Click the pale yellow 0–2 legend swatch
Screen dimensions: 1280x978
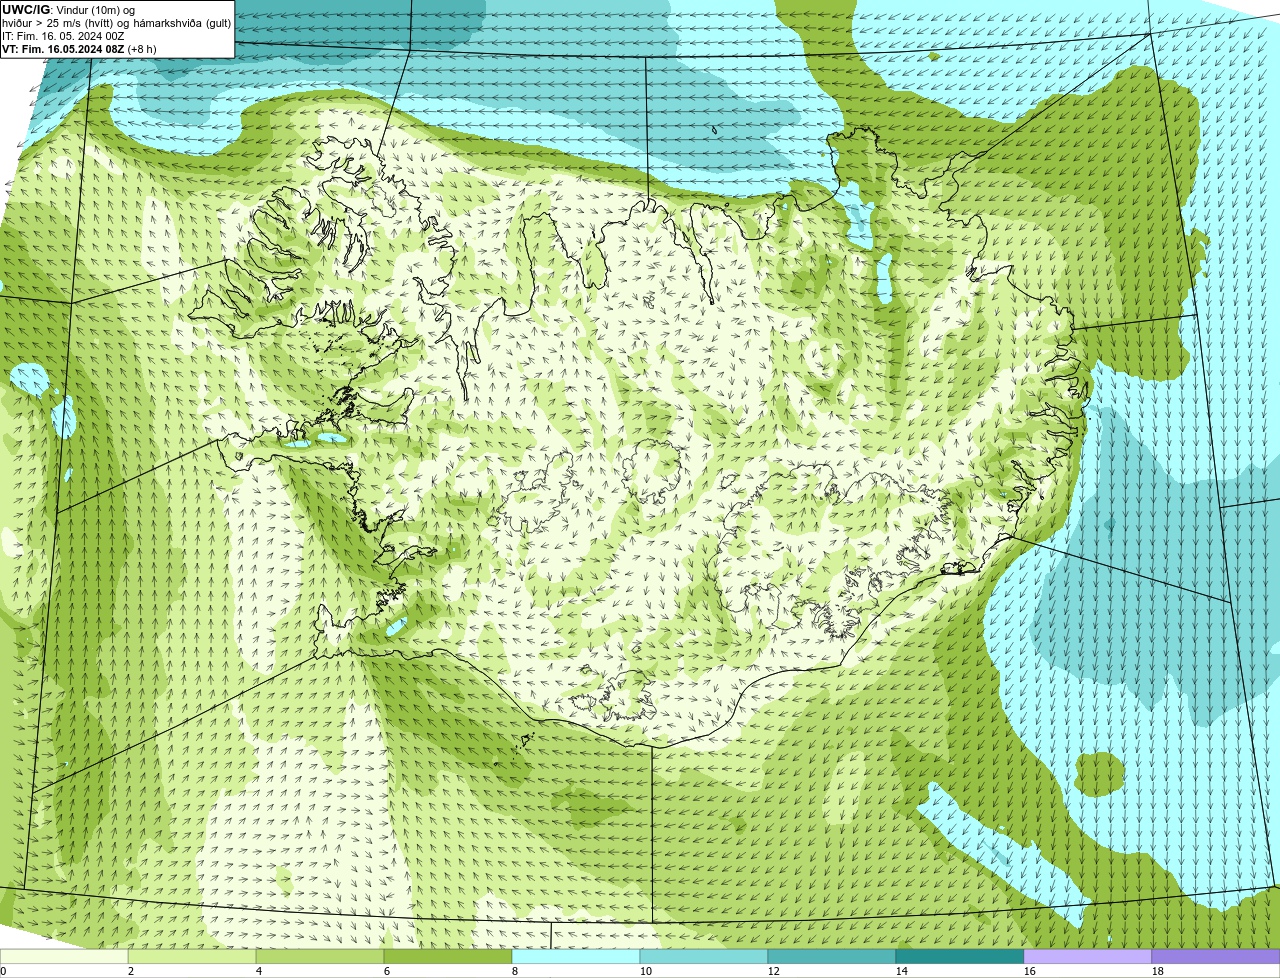pyautogui.click(x=64, y=956)
